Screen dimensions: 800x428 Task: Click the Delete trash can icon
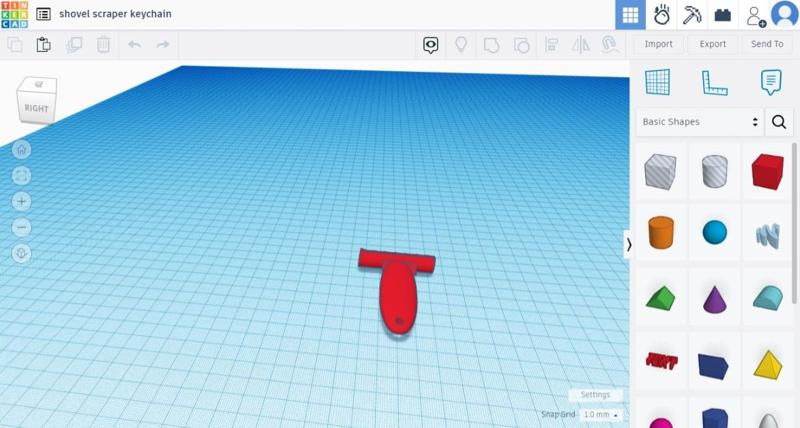pos(104,44)
